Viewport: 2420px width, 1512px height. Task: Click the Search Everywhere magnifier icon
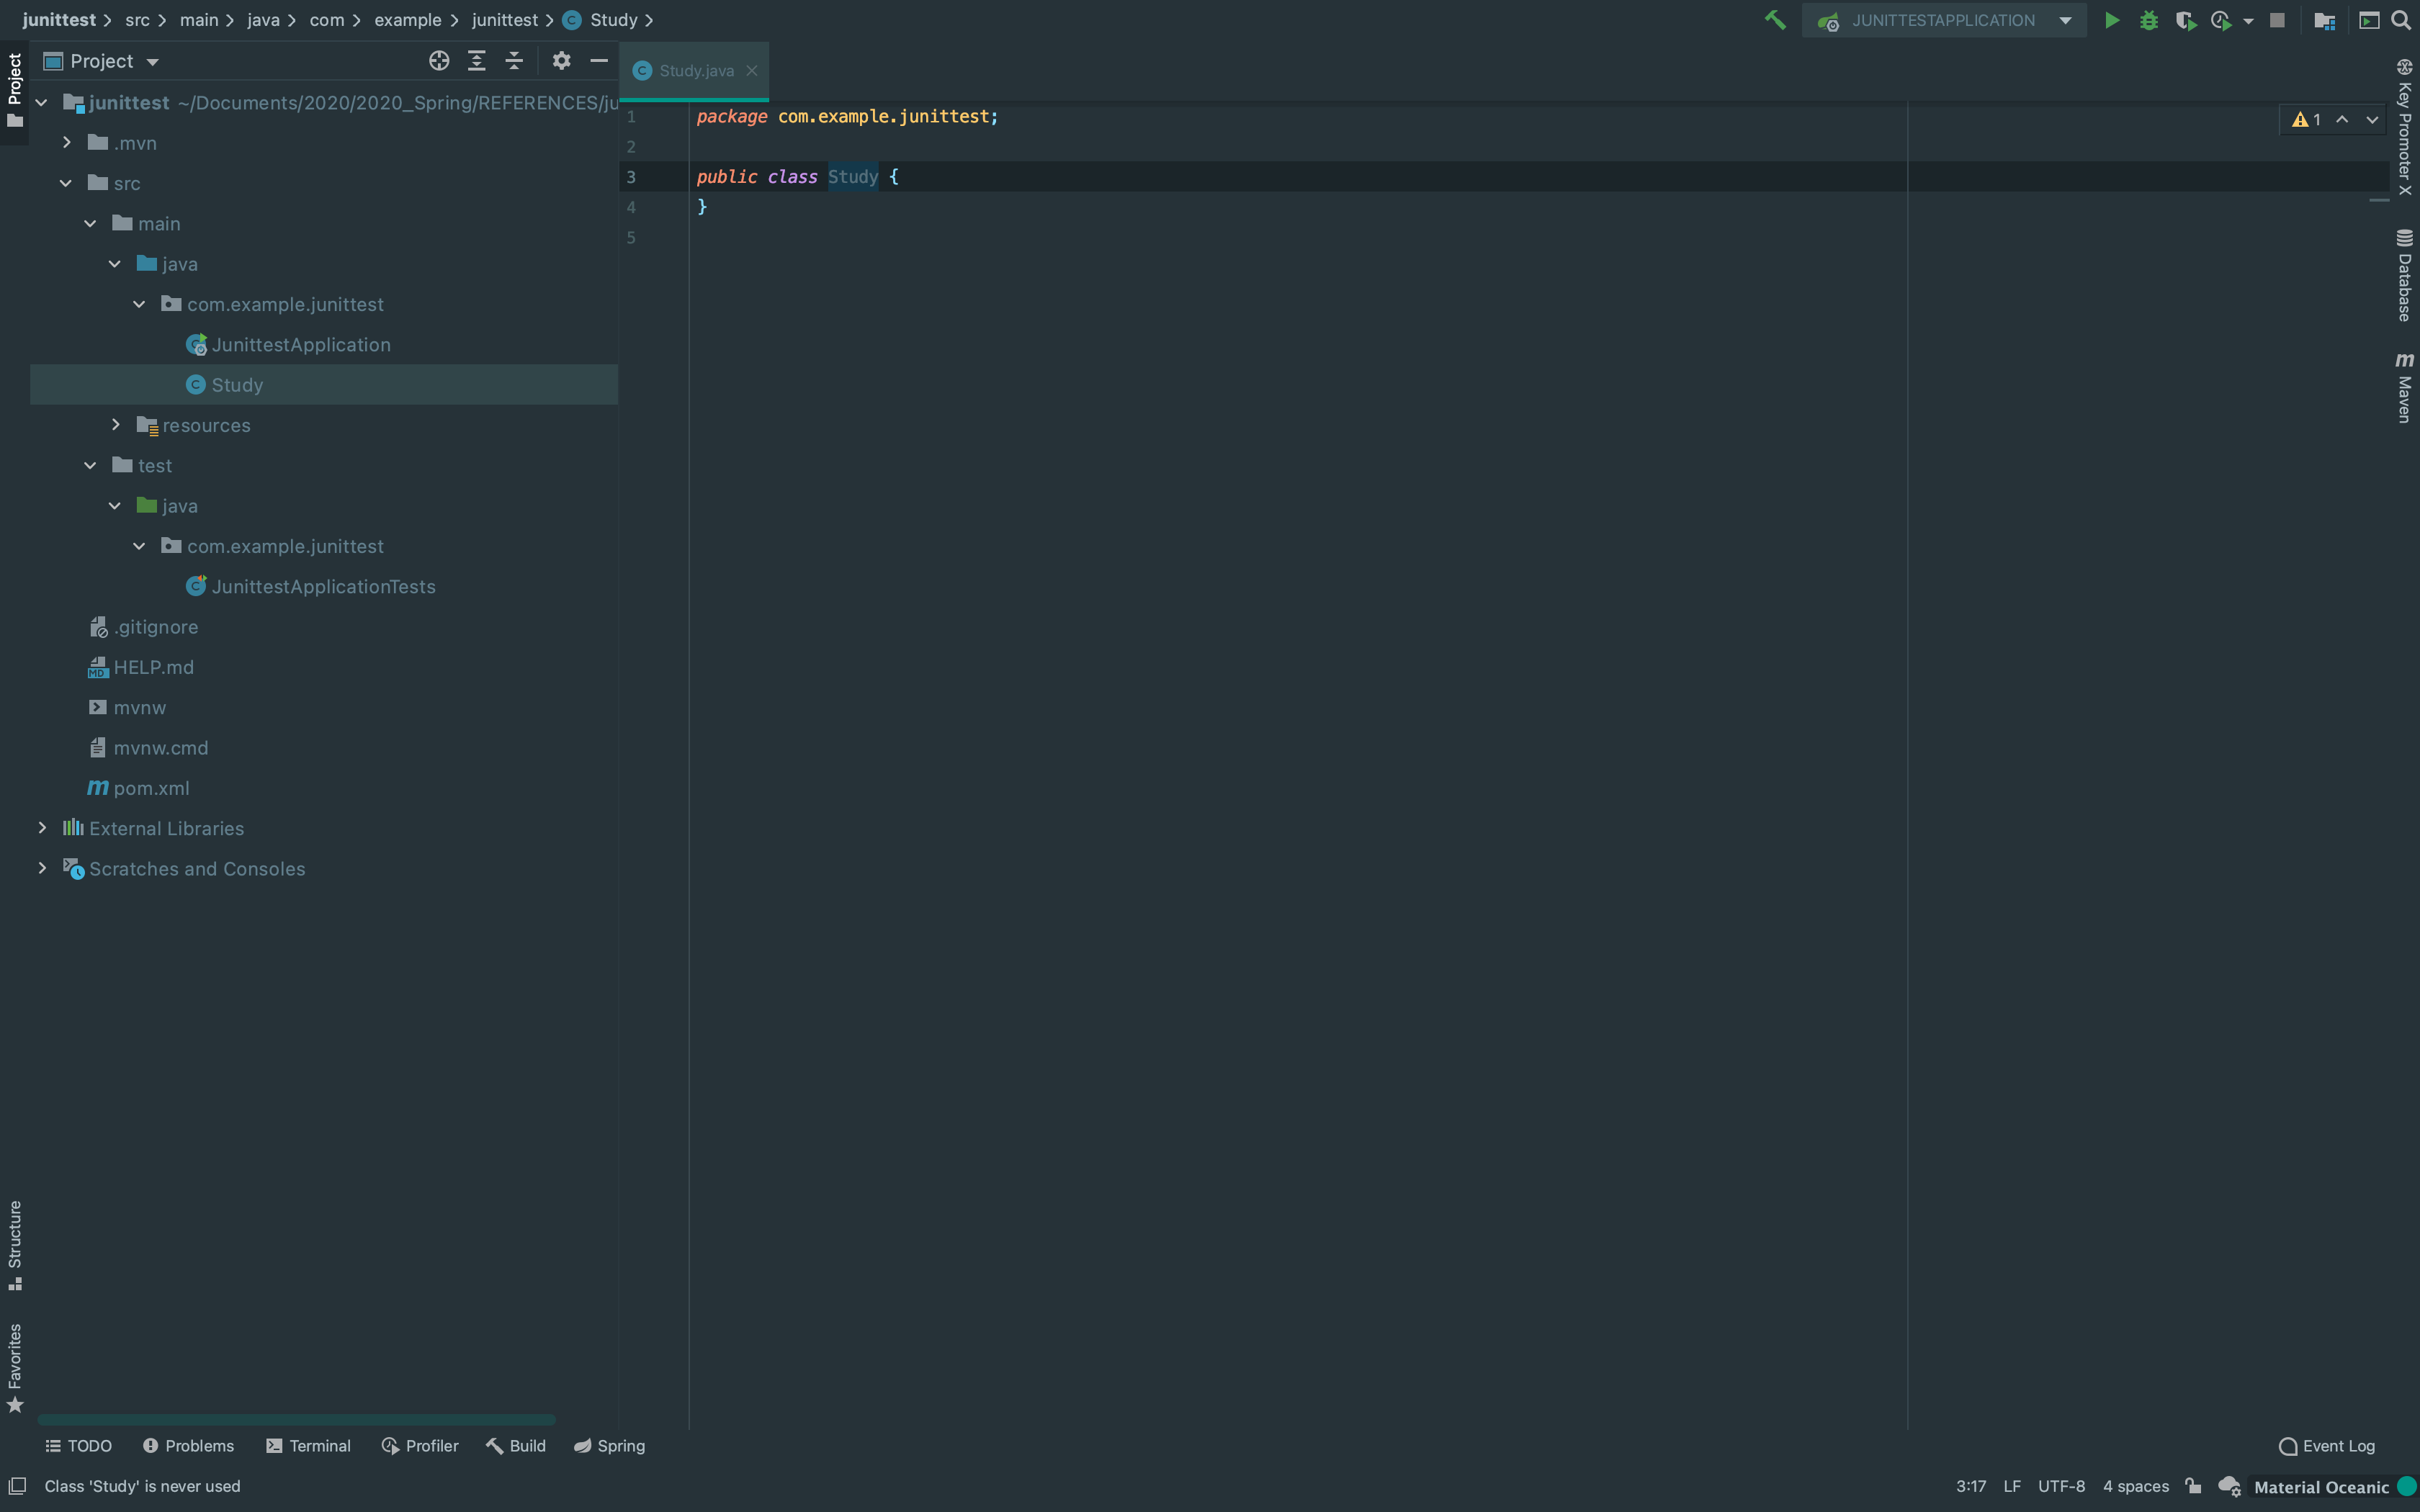click(2401, 20)
